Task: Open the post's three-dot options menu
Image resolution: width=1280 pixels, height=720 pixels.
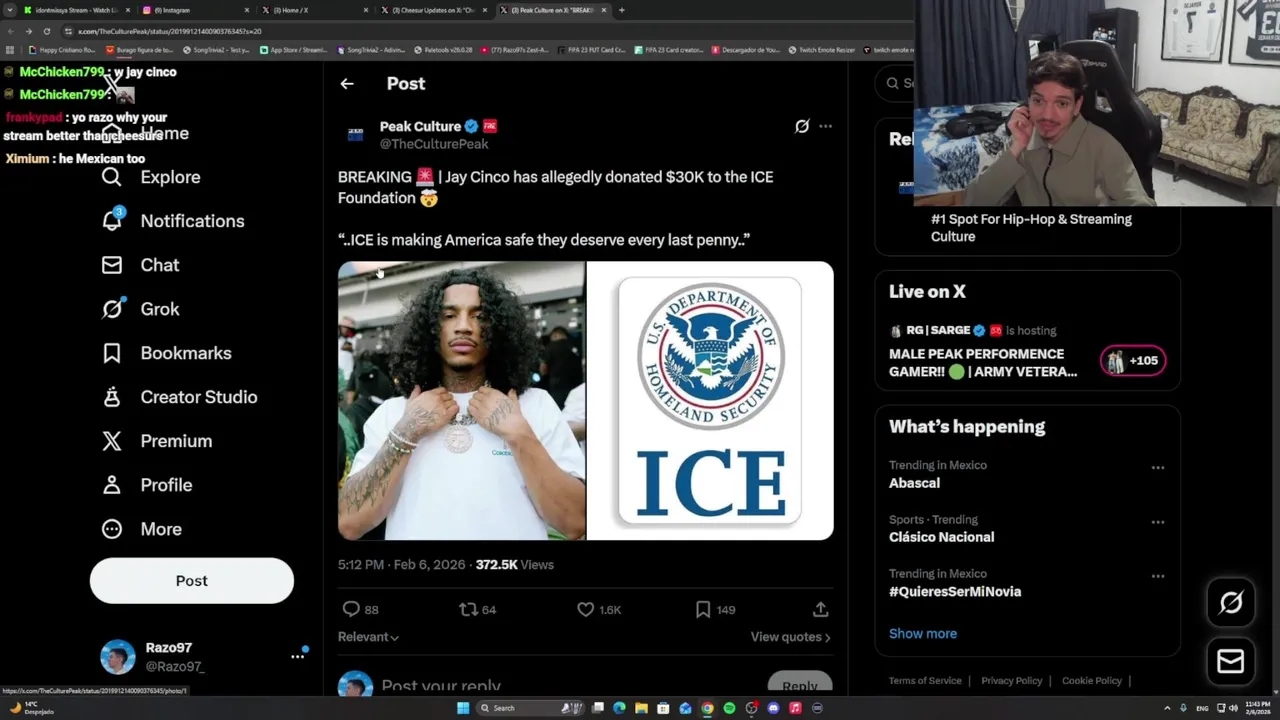Action: (825, 126)
